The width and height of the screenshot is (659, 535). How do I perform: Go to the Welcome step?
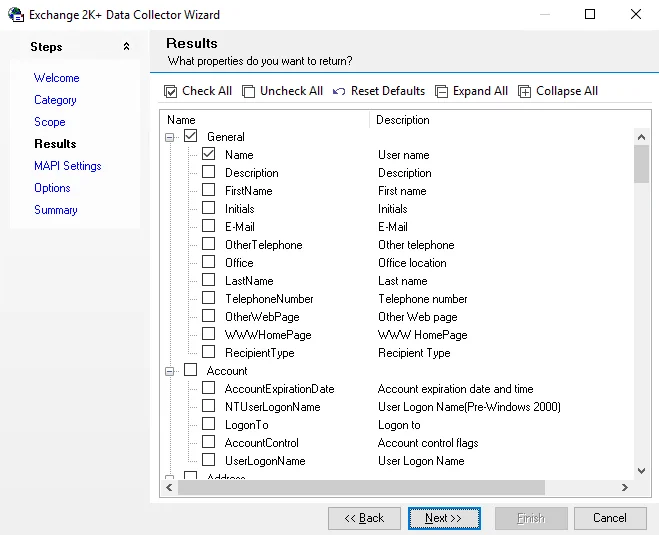coord(57,78)
